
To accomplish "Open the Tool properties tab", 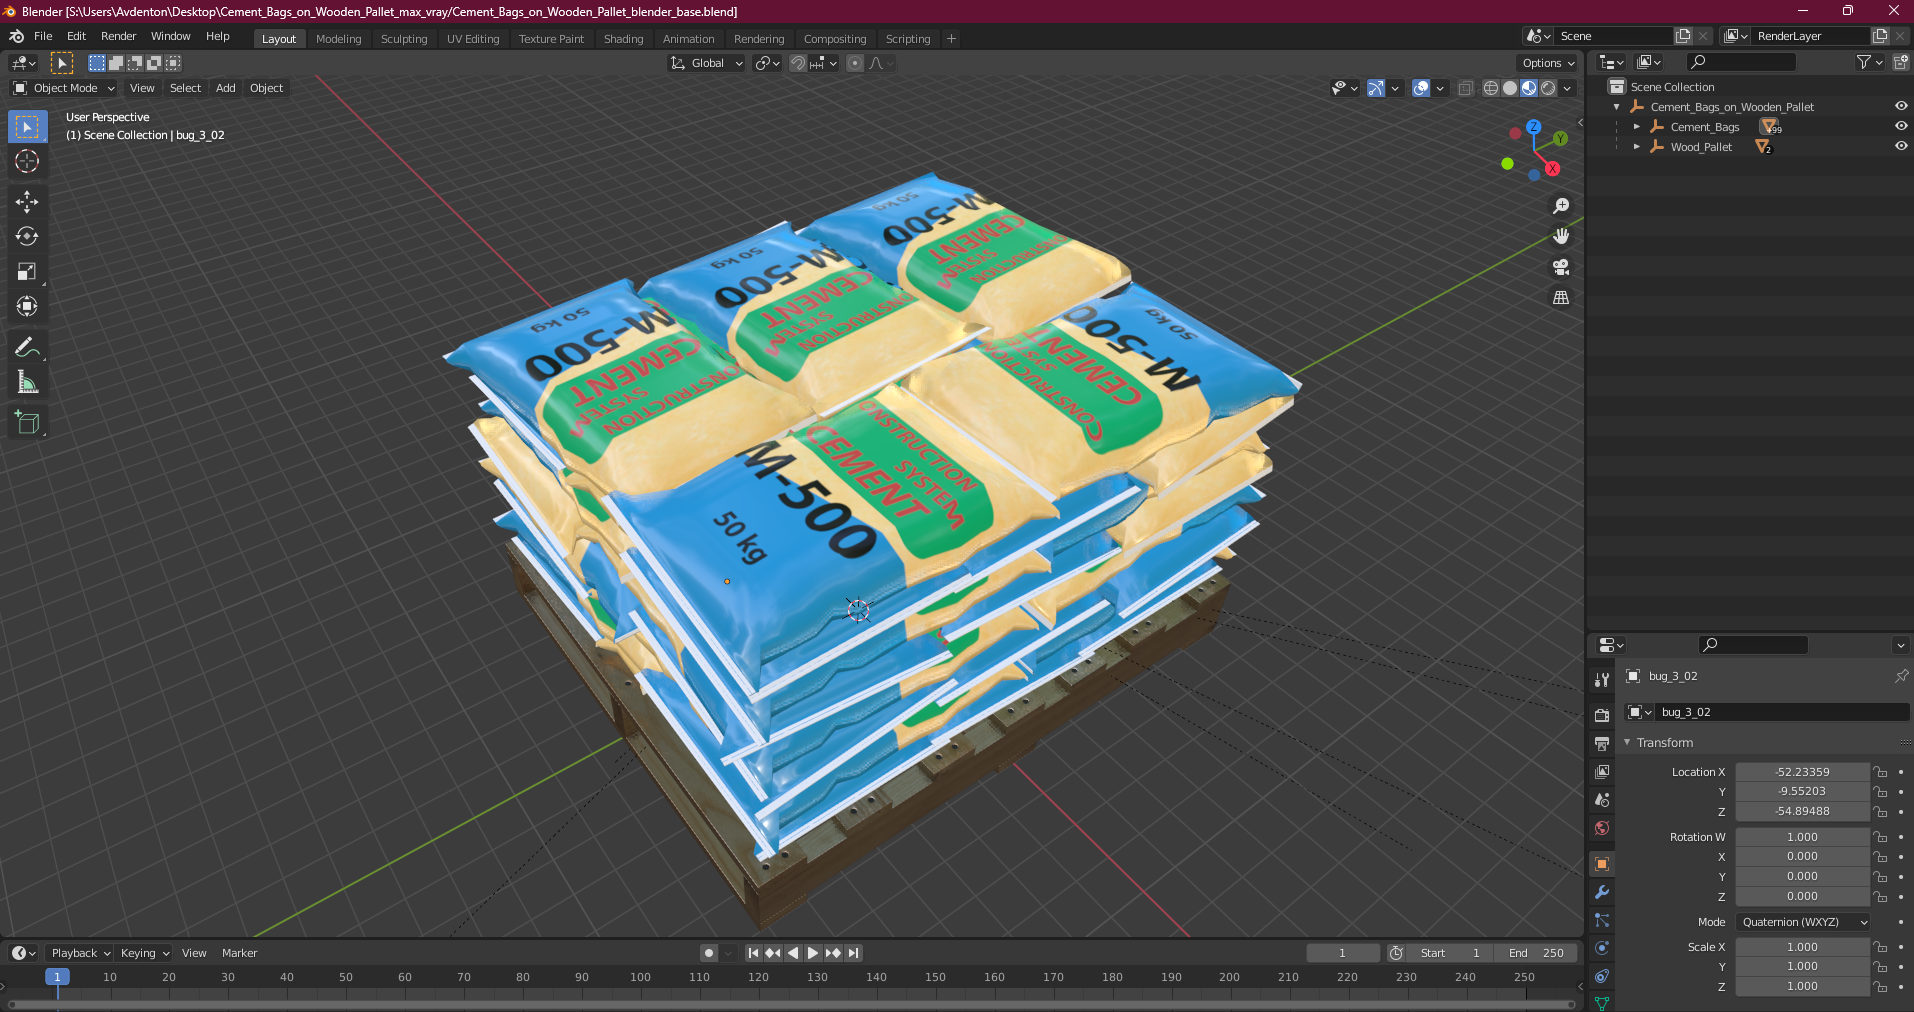I will click(x=1601, y=680).
